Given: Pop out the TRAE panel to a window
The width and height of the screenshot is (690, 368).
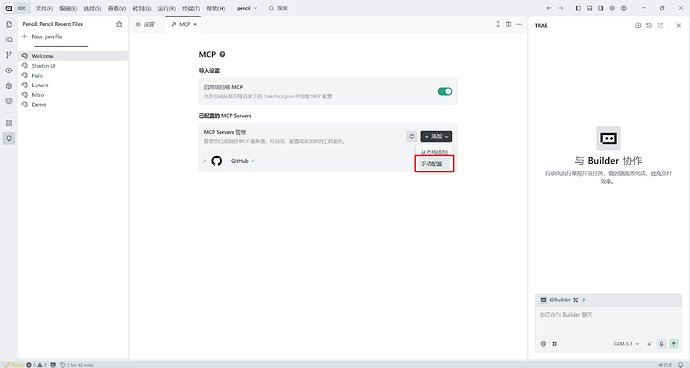Looking at the screenshot, I should [660, 26].
